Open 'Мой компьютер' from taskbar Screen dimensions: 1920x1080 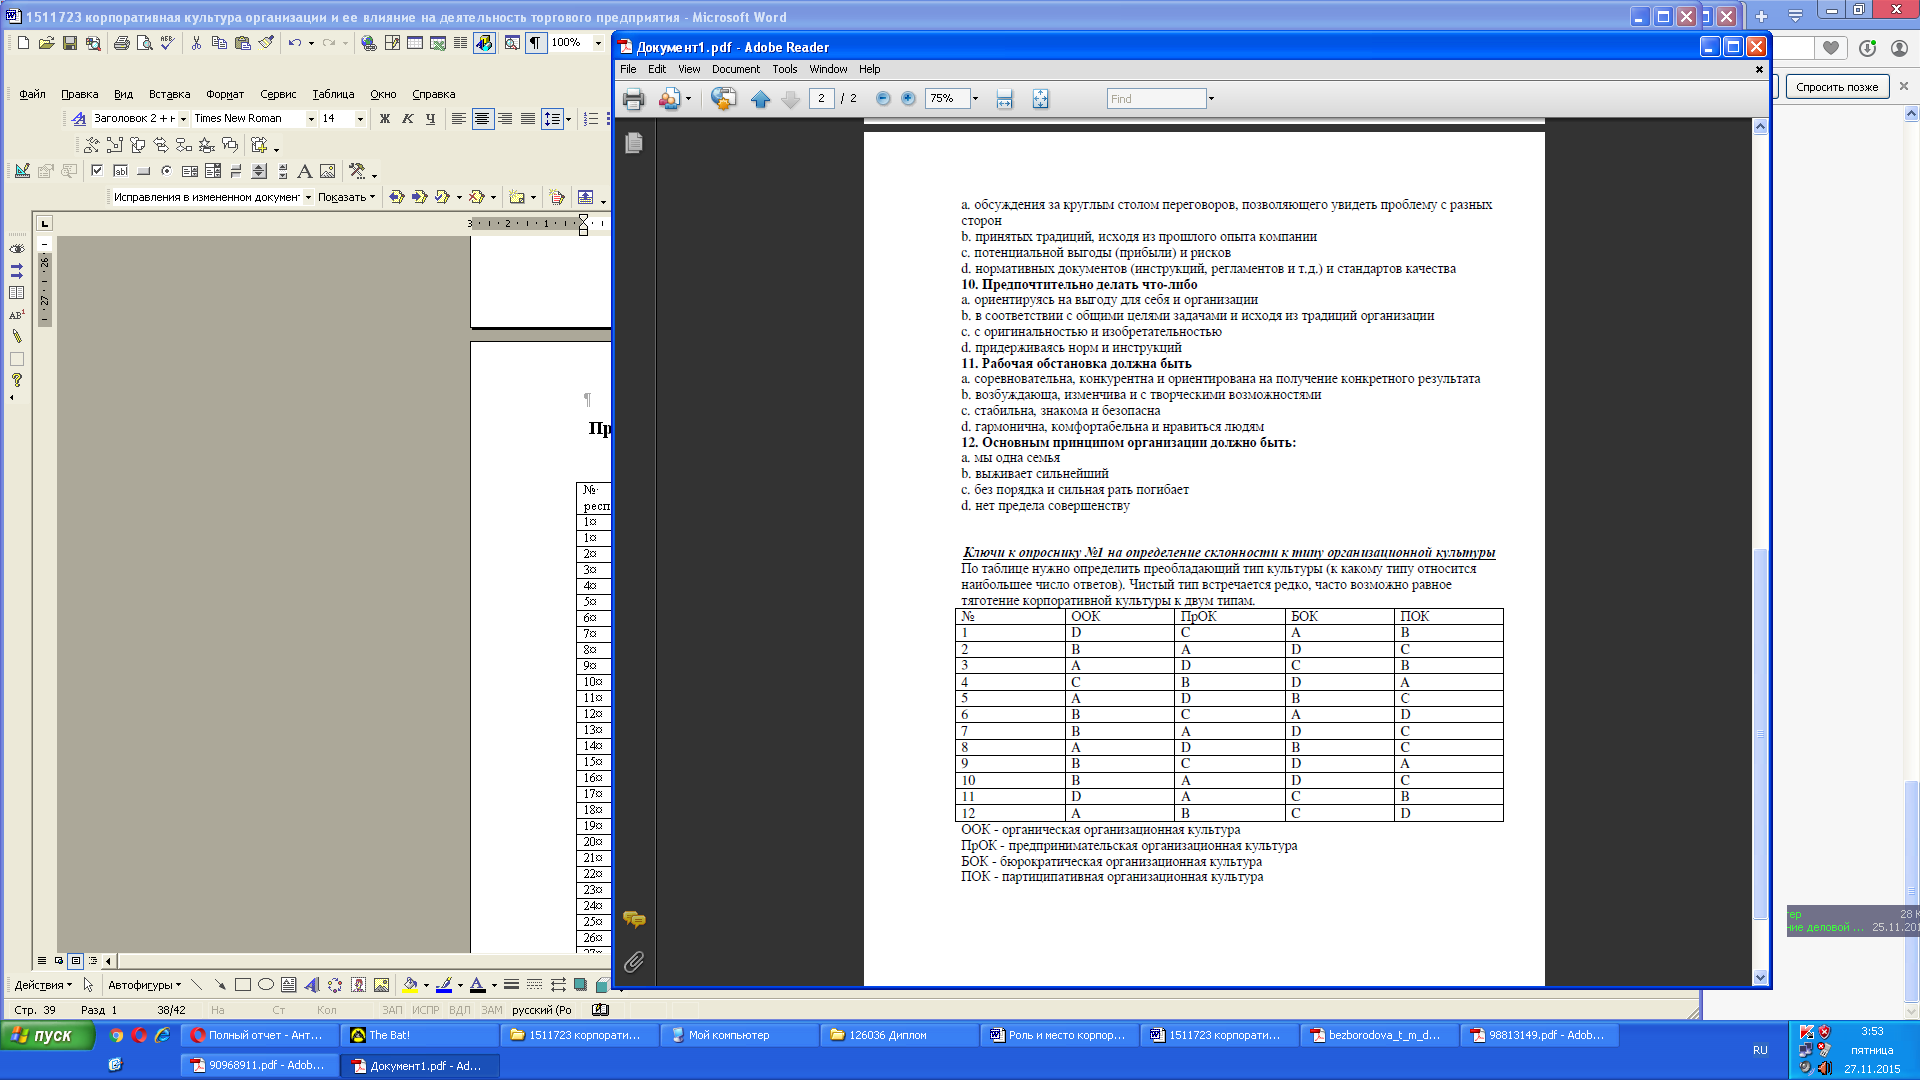(x=739, y=1036)
